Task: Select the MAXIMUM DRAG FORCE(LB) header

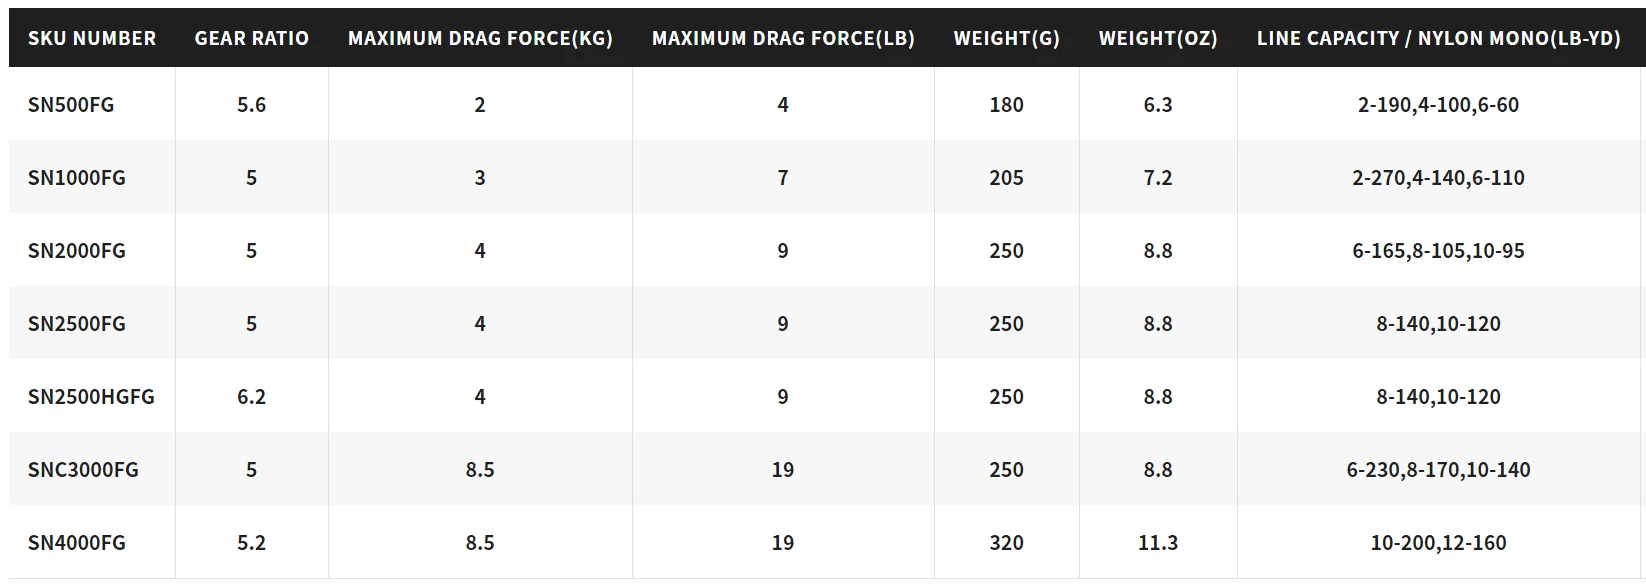Action: coord(783,38)
